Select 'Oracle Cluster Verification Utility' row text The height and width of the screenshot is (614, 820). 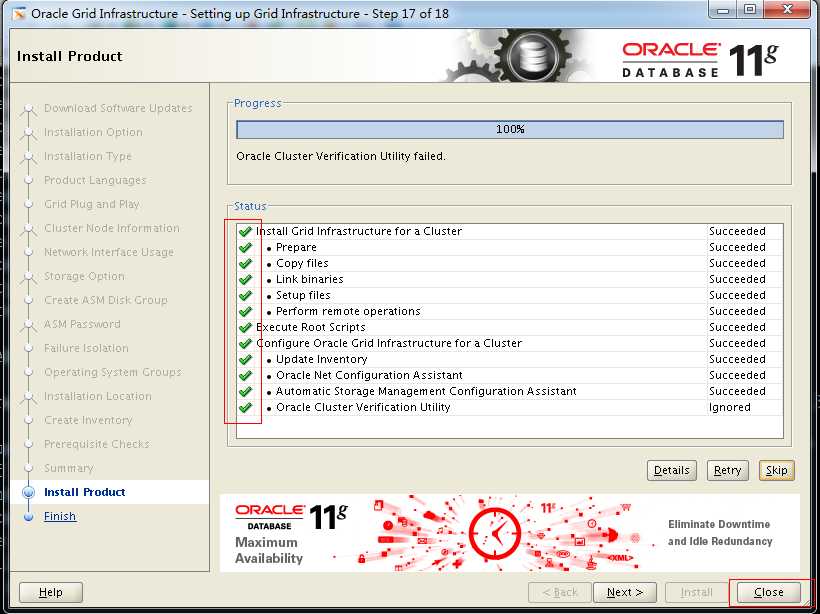(363, 407)
